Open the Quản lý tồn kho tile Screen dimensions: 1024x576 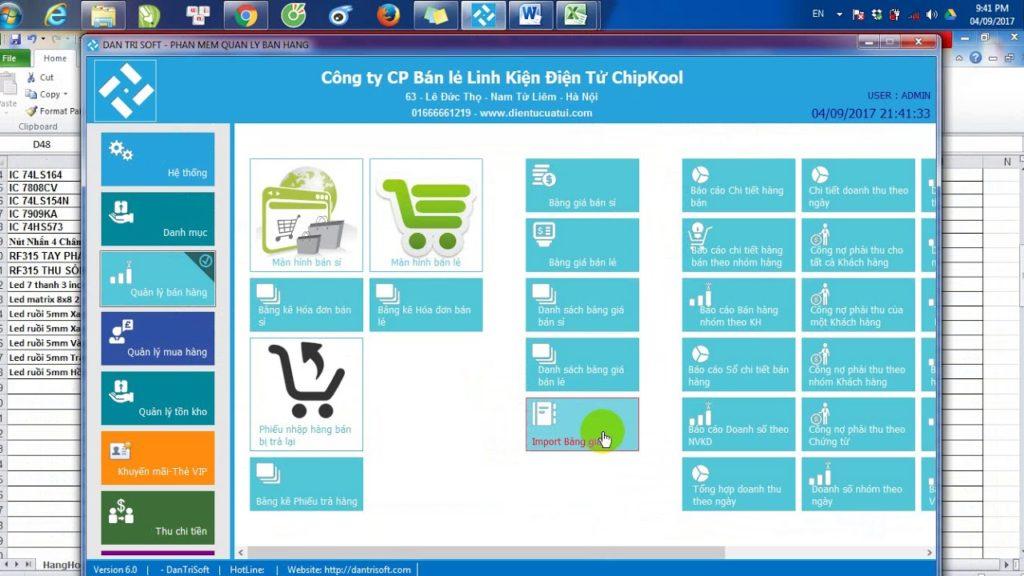point(157,398)
